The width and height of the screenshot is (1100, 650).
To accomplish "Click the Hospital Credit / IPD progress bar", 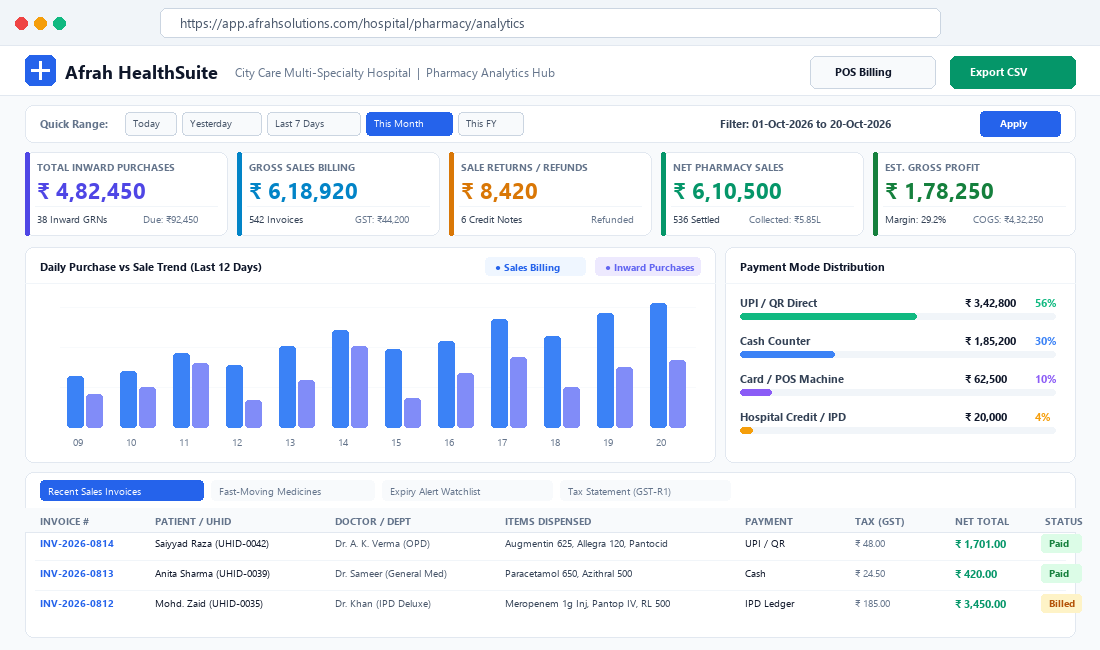I will (x=897, y=430).
